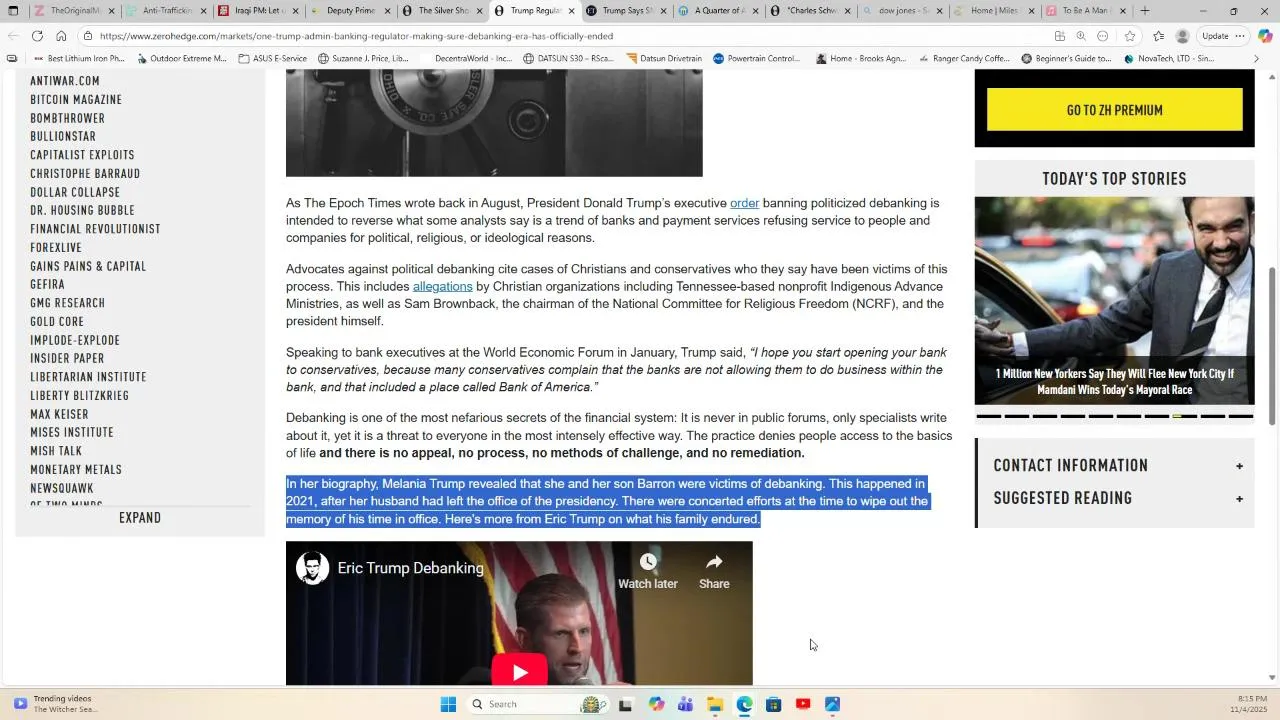Open Datsun Drivetrain bookmark
The width and height of the screenshot is (1280, 720).
[664, 59]
